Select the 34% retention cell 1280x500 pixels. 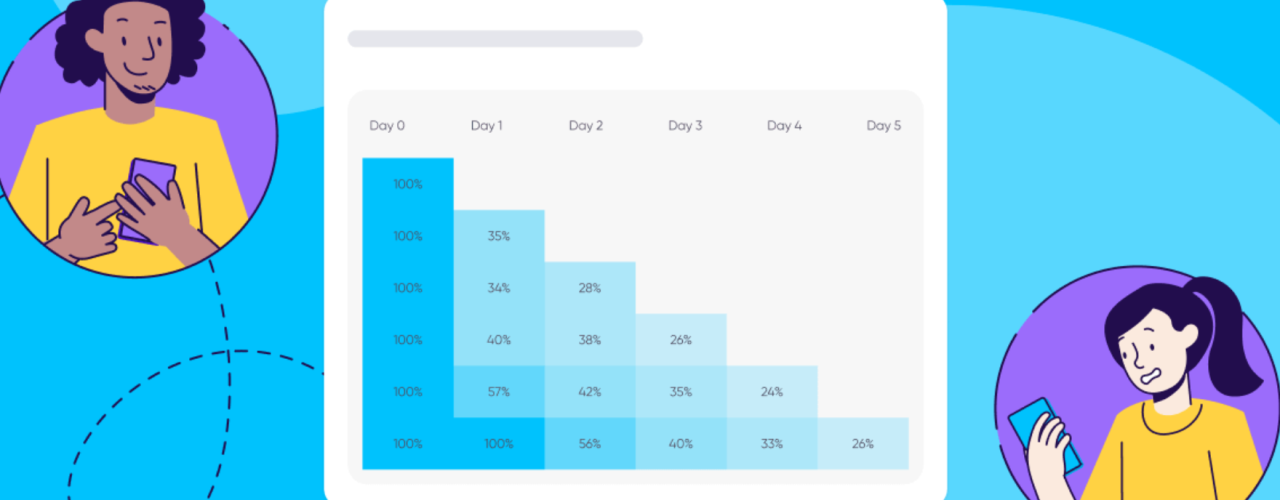click(x=499, y=288)
